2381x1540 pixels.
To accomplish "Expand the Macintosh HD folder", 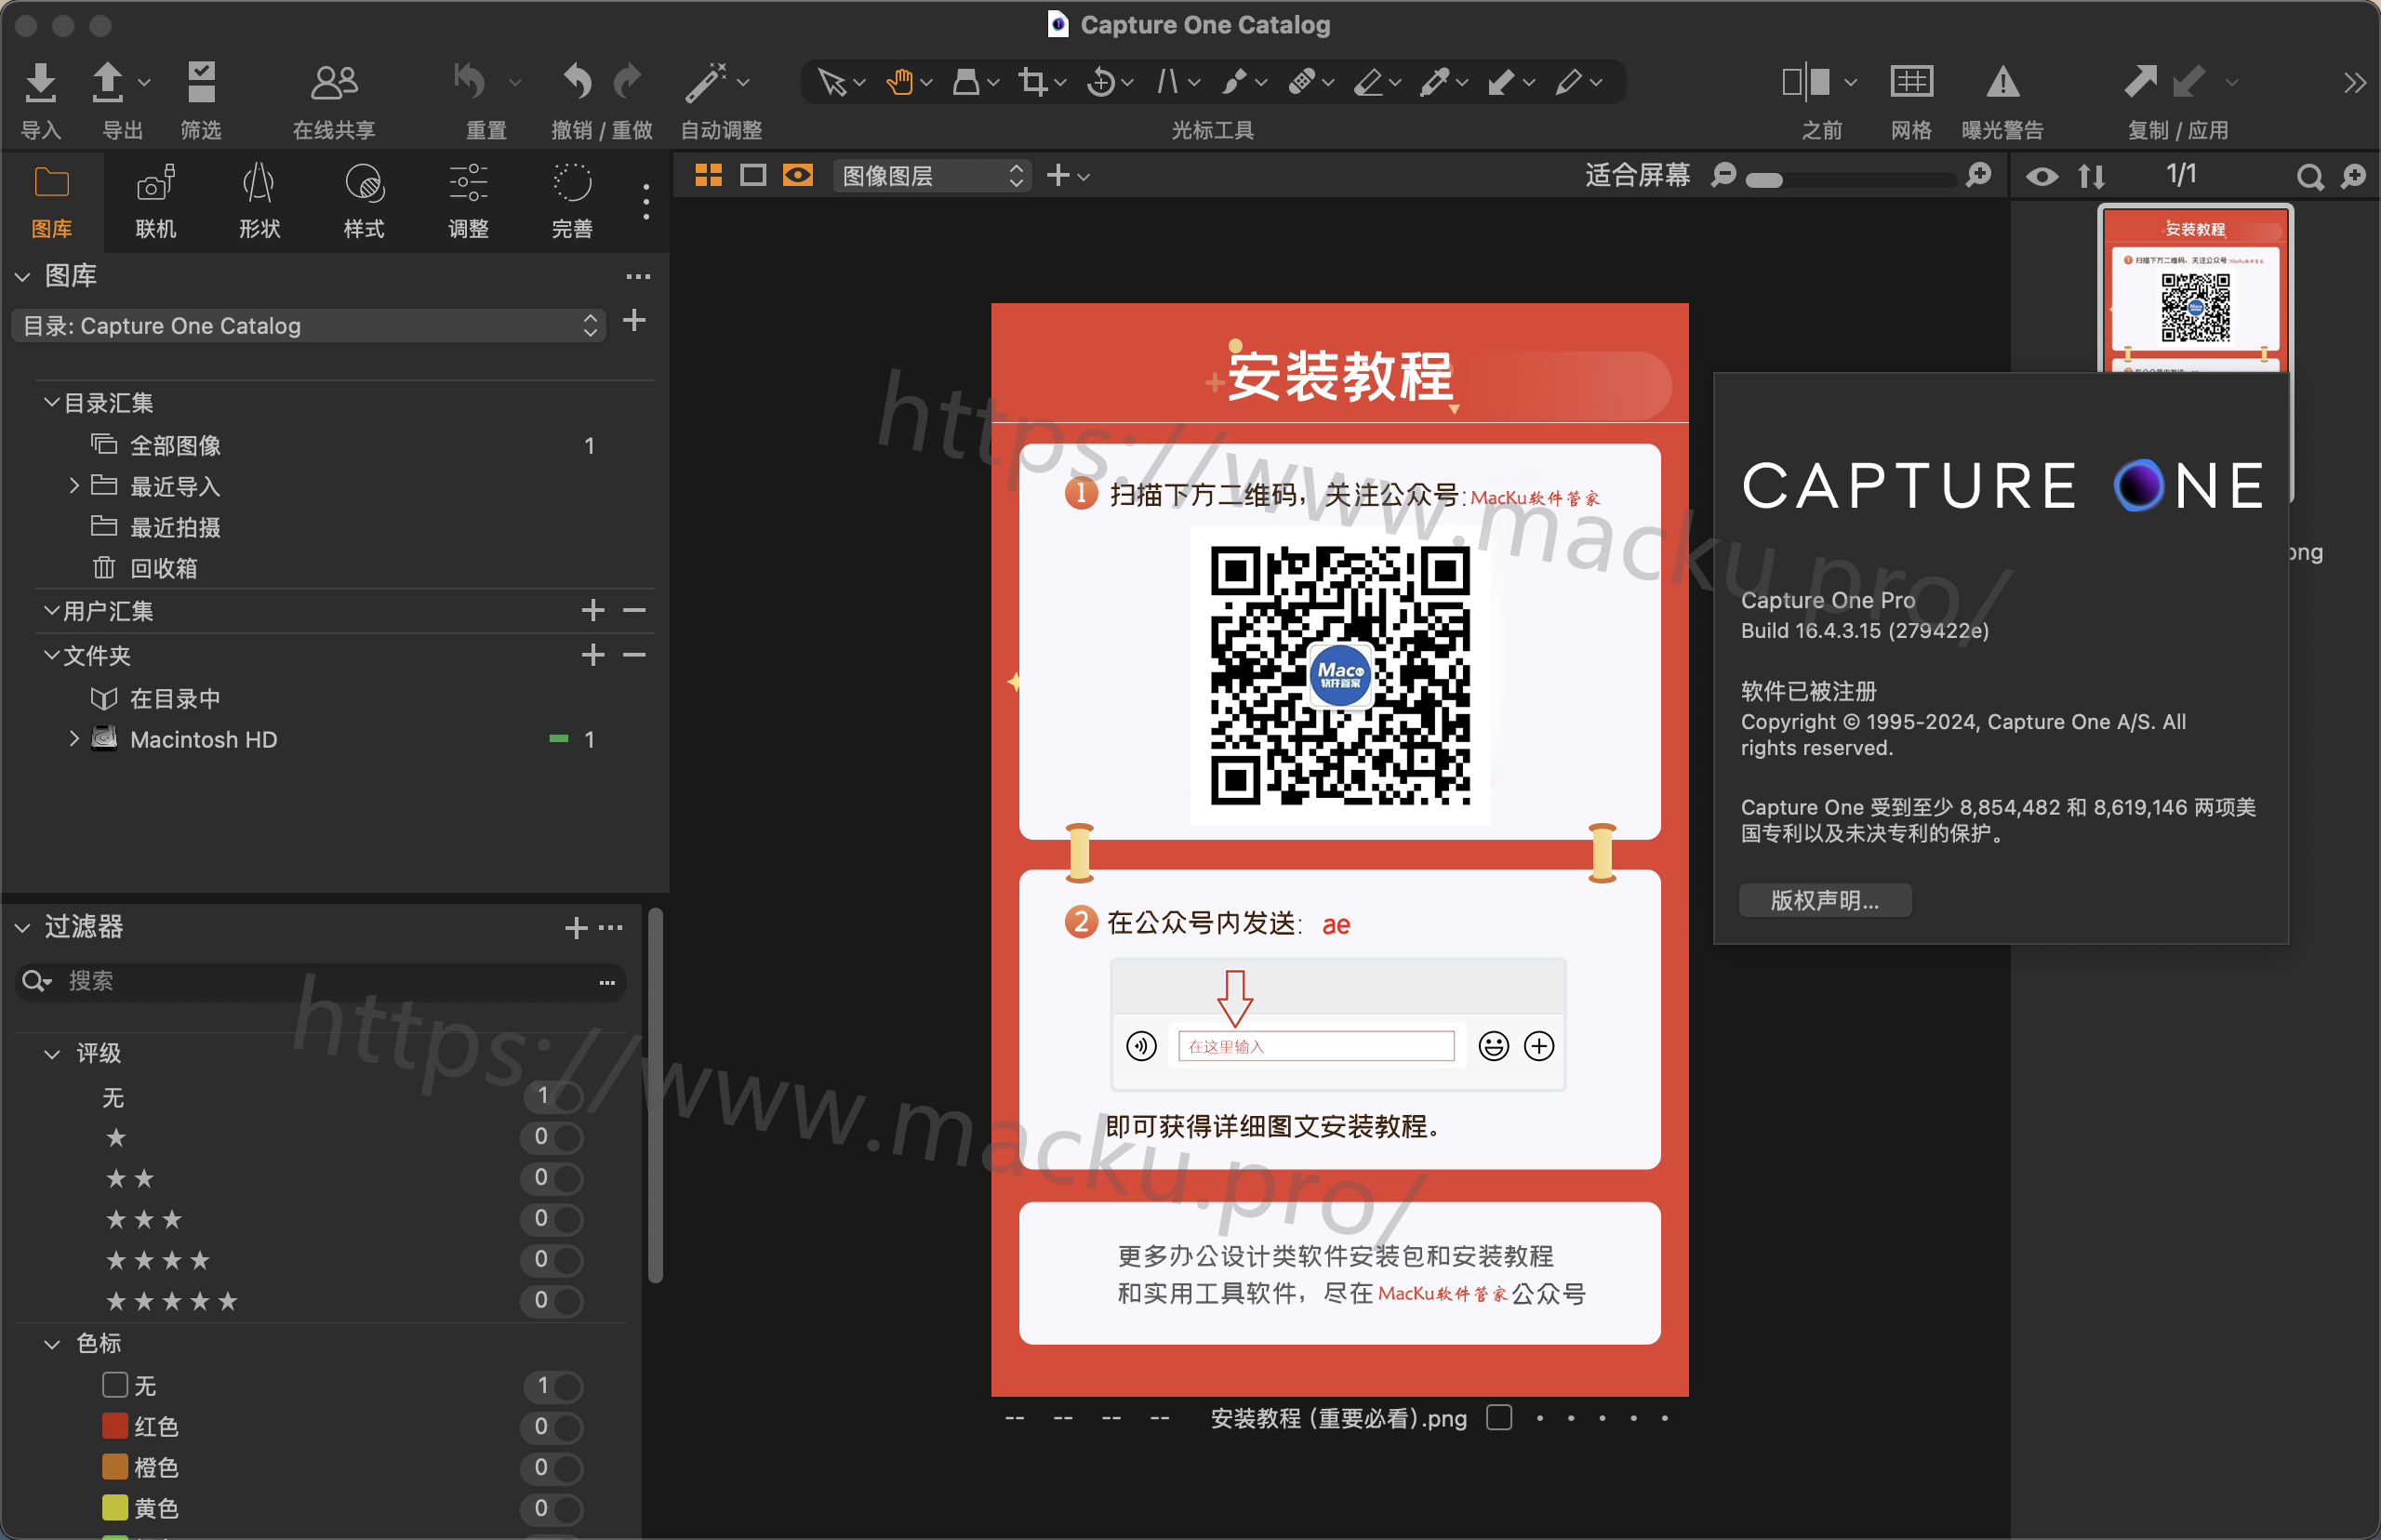I will tap(74, 739).
